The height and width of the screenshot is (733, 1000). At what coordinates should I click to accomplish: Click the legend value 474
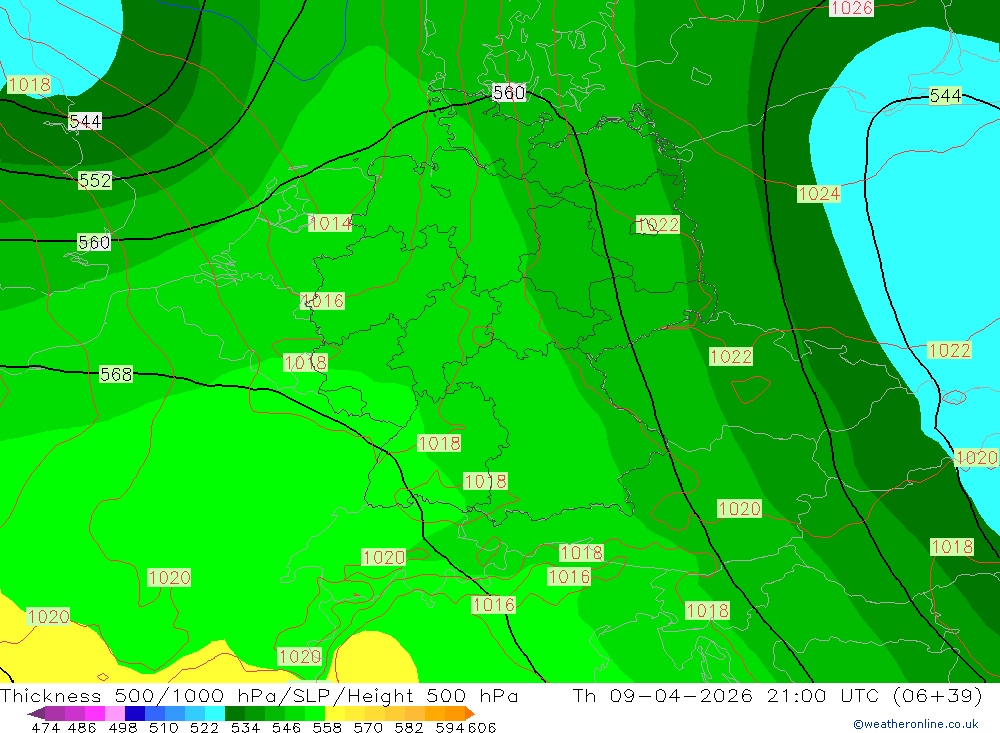pos(45,727)
